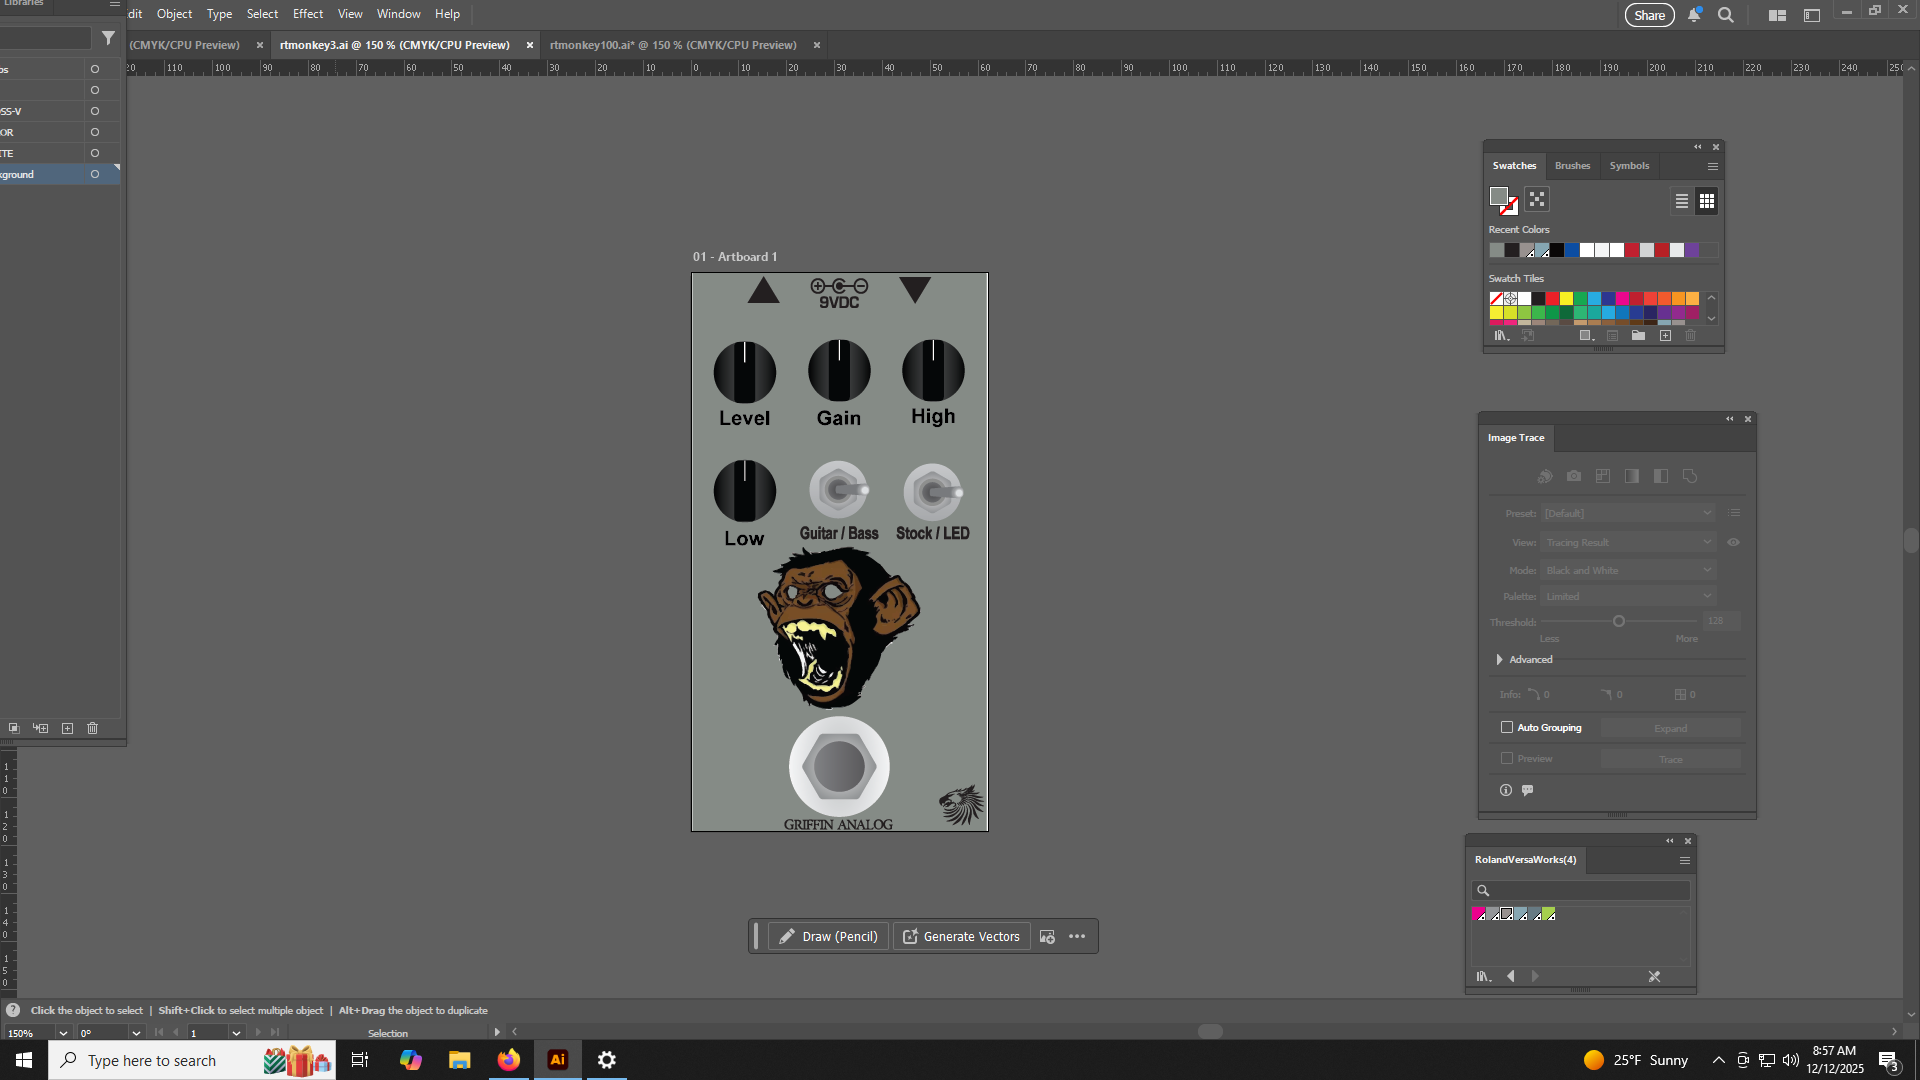Toggle target circle of background layer
The width and height of the screenshot is (1920, 1080).
tap(95, 174)
